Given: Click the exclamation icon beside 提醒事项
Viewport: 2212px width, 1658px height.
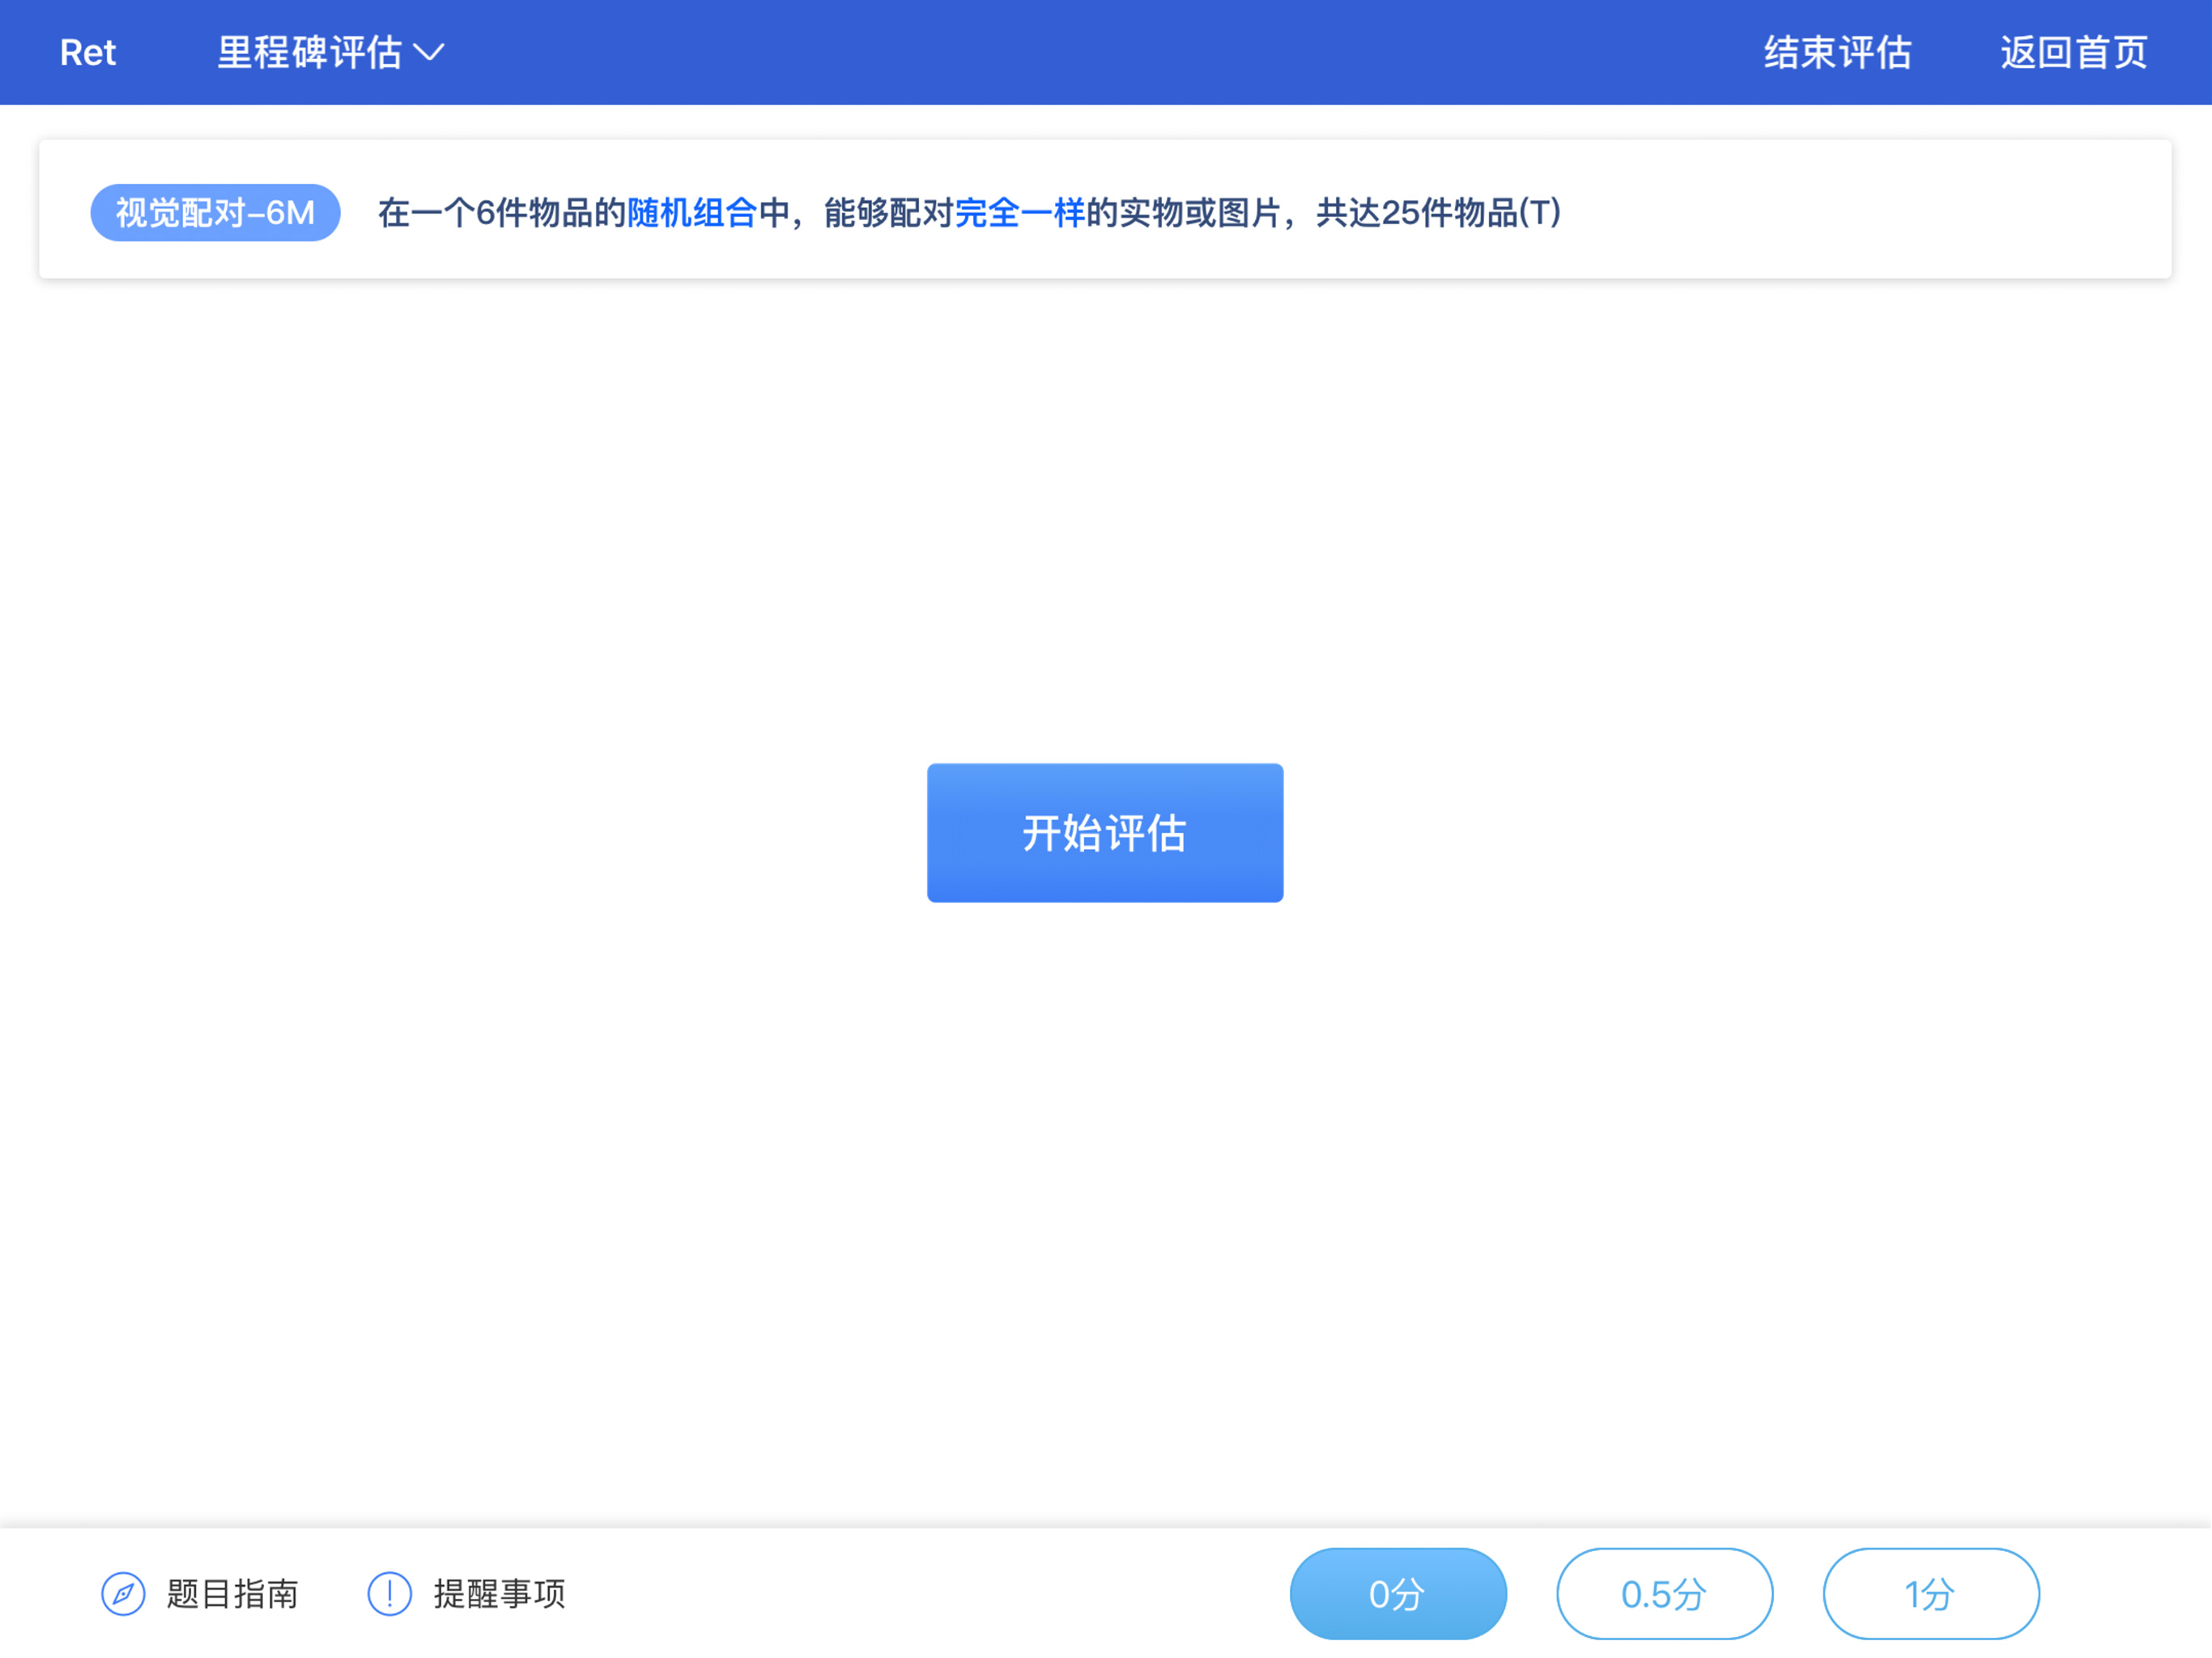Looking at the screenshot, I should click(x=390, y=1593).
